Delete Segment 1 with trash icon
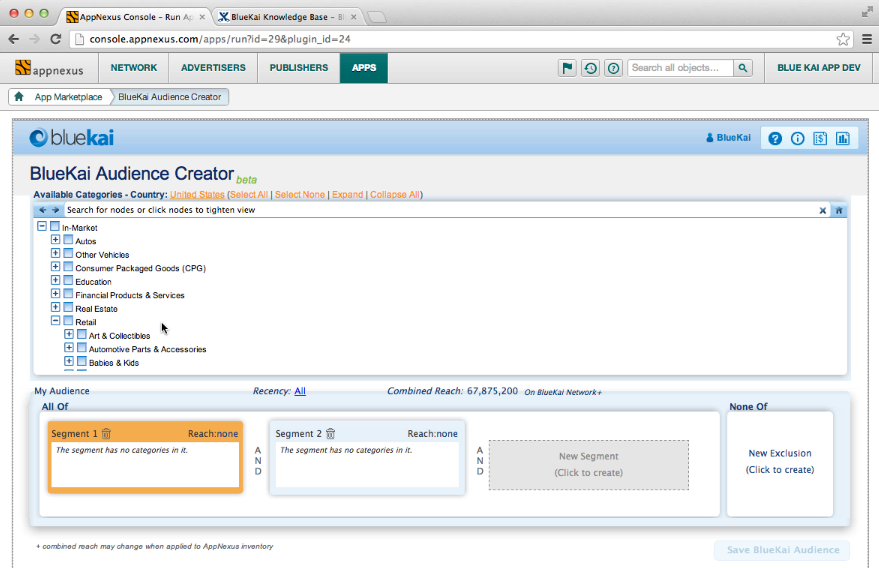This screenshot has width=879, height=568. click(x=107, y=433)
